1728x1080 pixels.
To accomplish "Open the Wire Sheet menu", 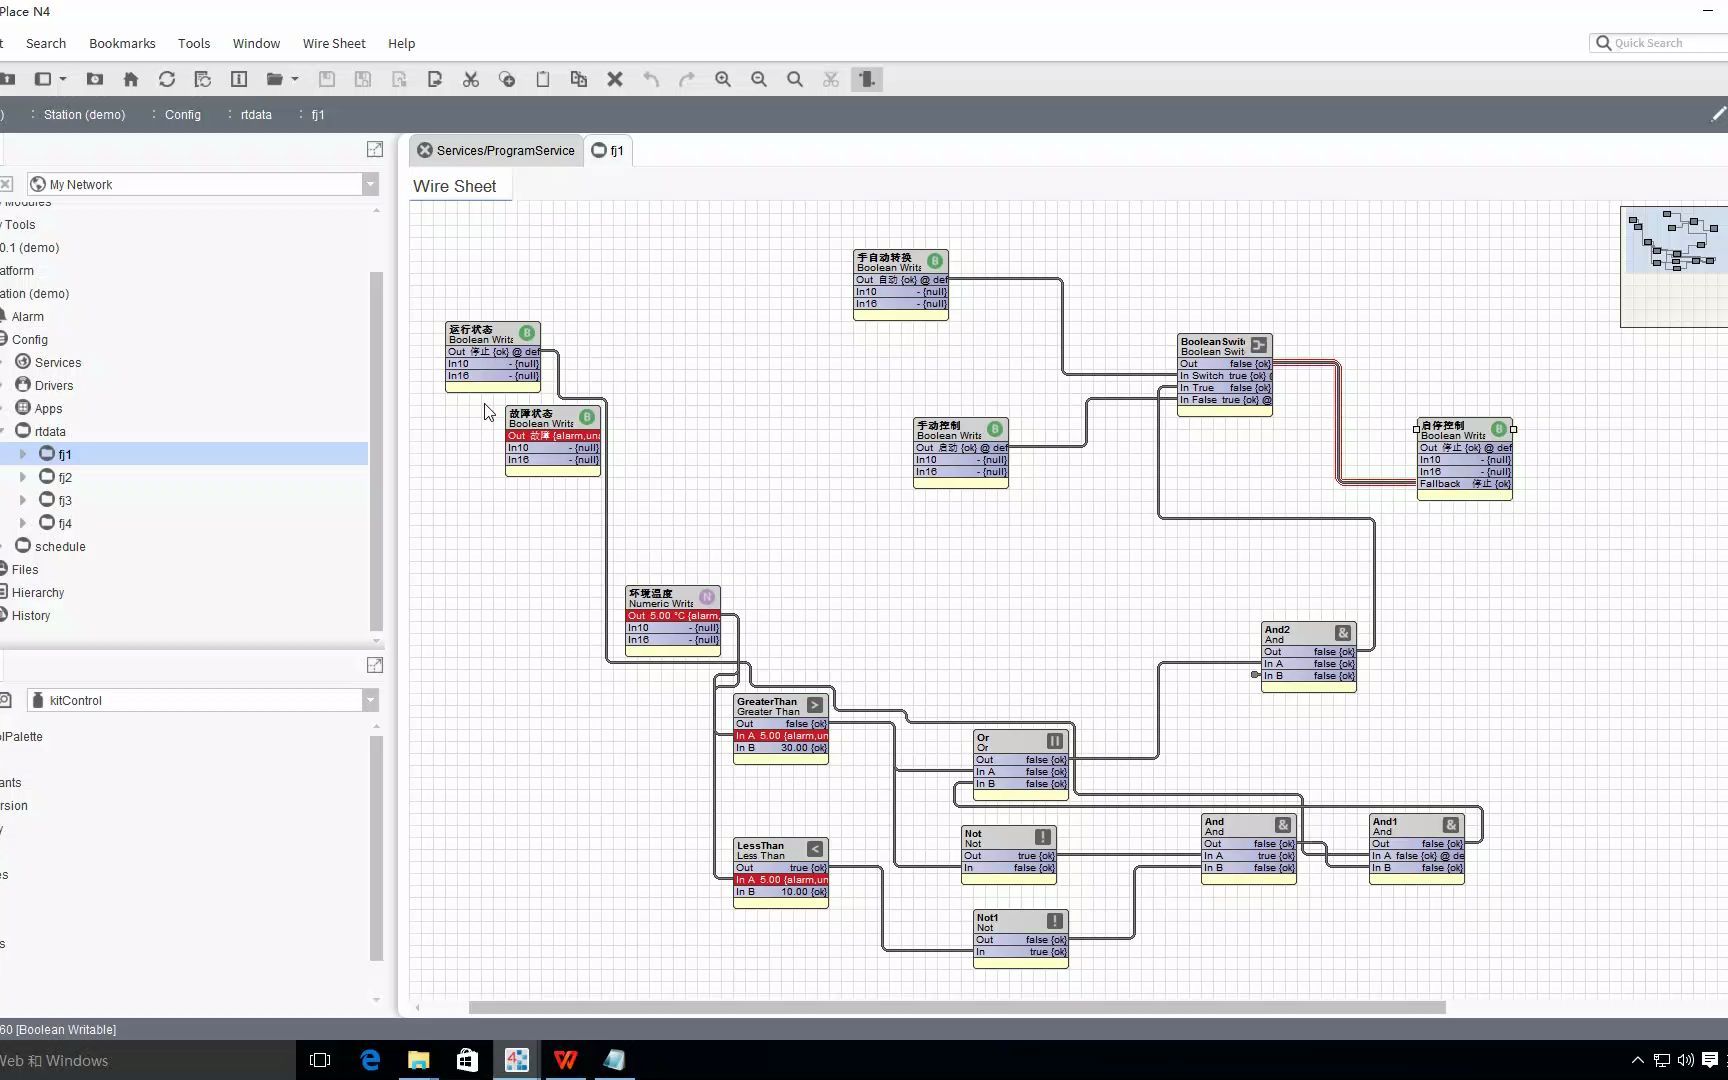I will [x=334, y=43].
